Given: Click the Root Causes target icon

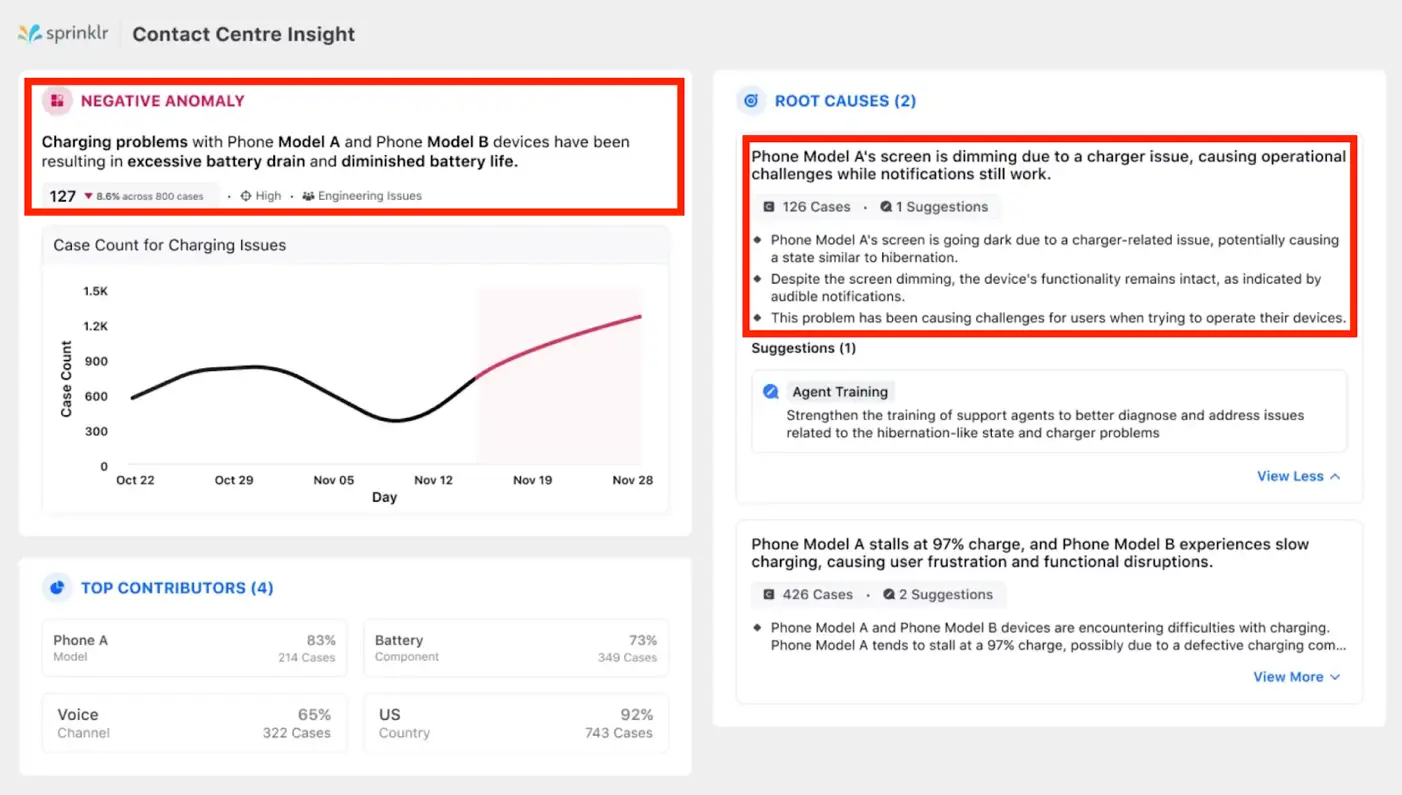Looking at the screenshot, I should click(751, 100).
